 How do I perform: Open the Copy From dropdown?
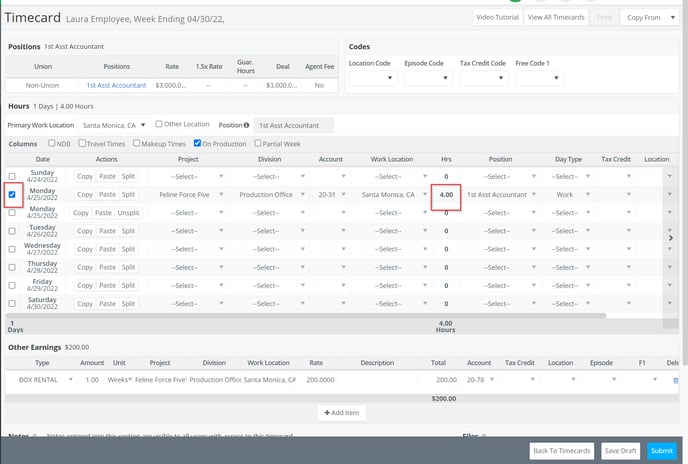click(x=650, y=18)
